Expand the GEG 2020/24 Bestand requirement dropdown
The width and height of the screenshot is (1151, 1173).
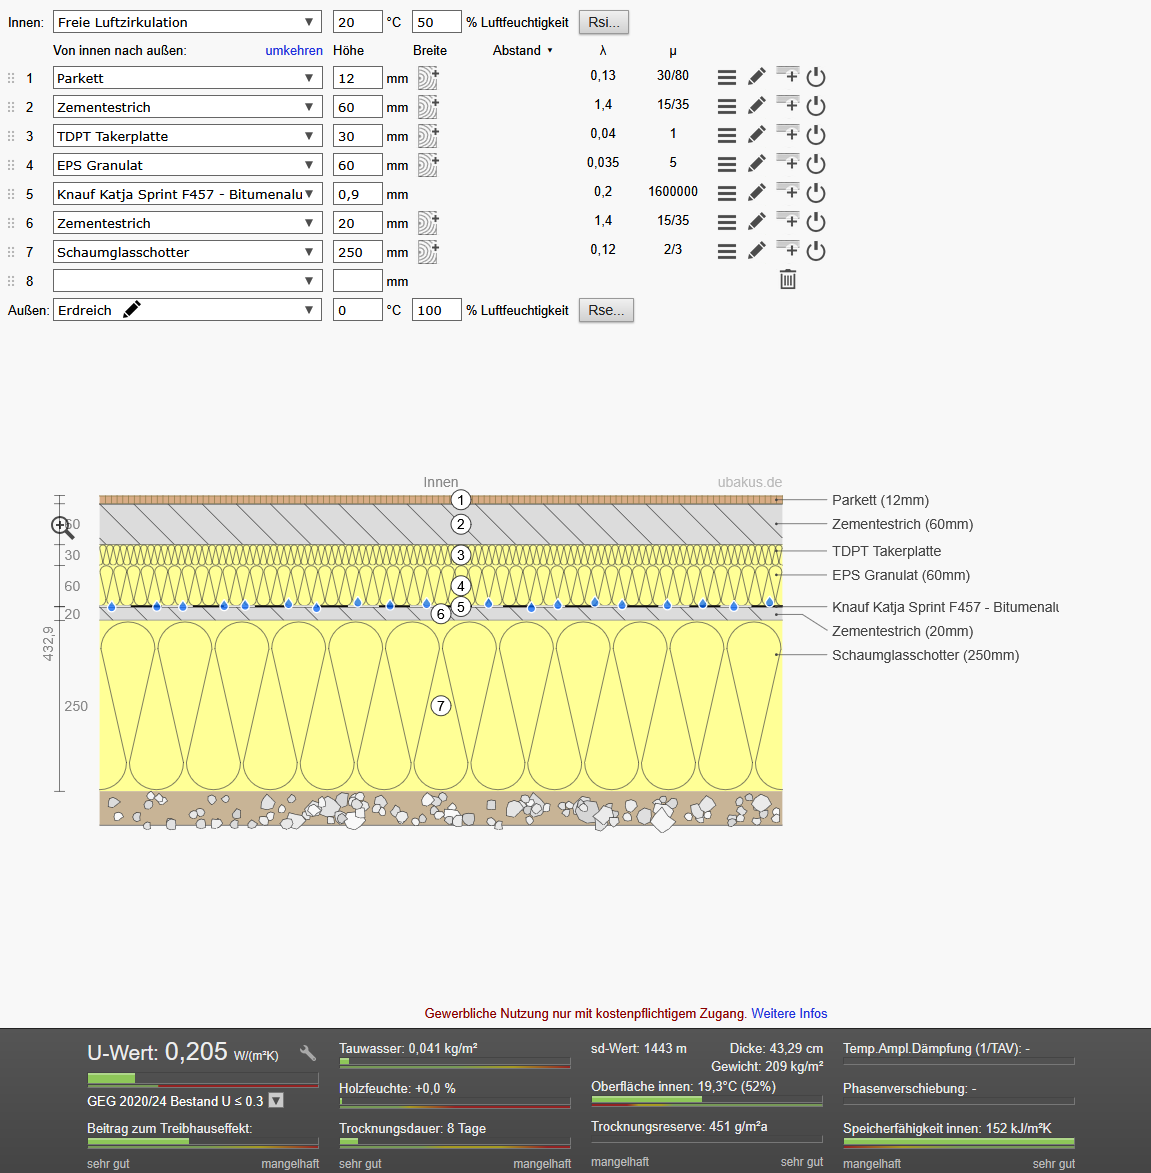277,1101
